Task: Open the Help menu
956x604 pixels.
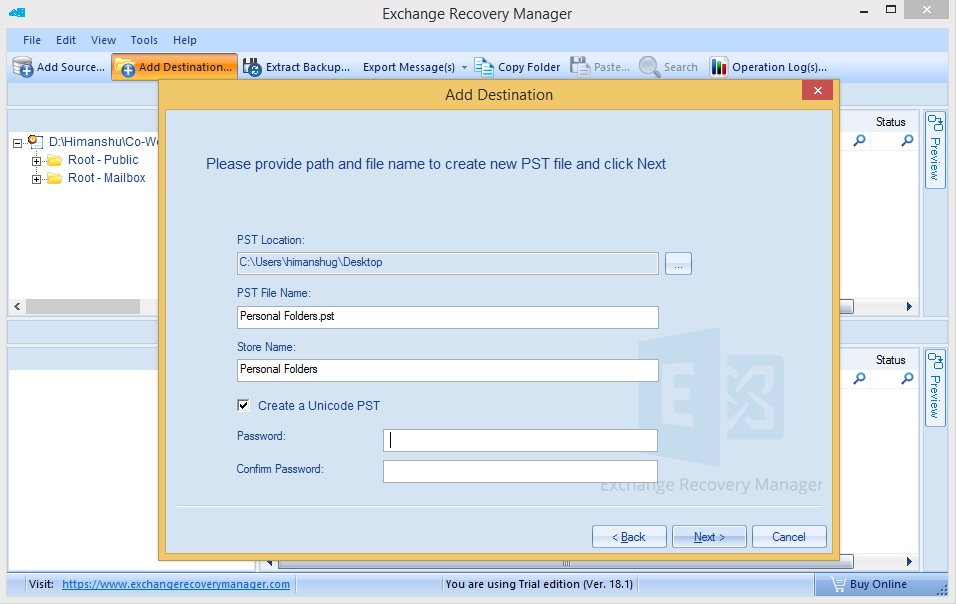Action: tap(185, 40)
